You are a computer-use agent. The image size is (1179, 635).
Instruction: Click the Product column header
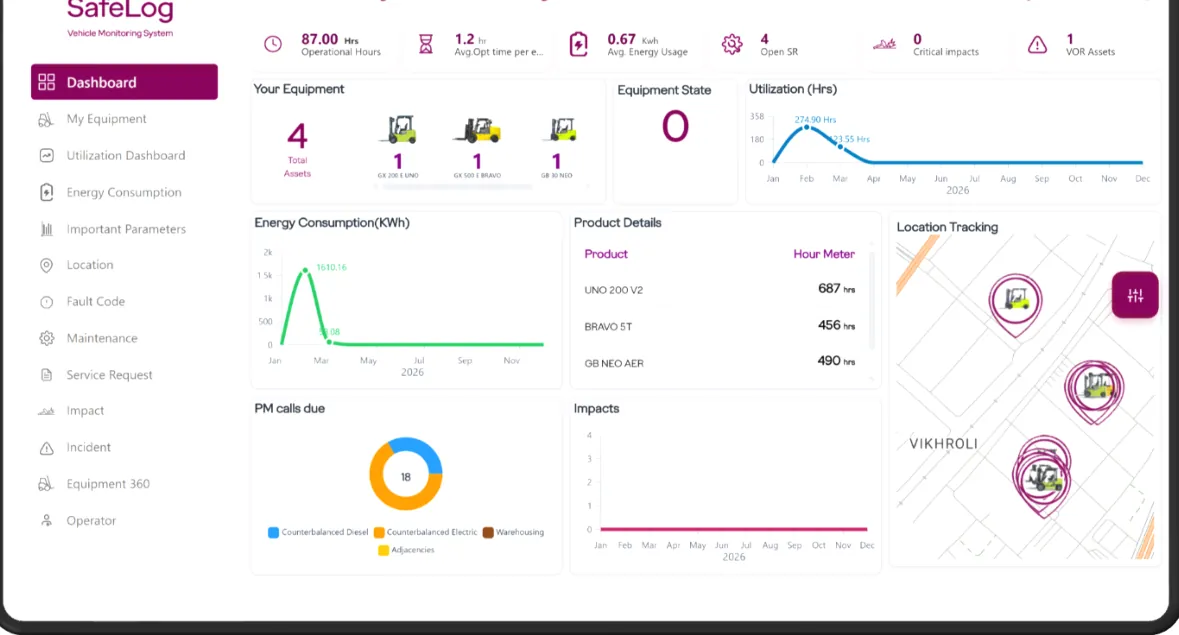pyautogui.click(x=606, y=254)
